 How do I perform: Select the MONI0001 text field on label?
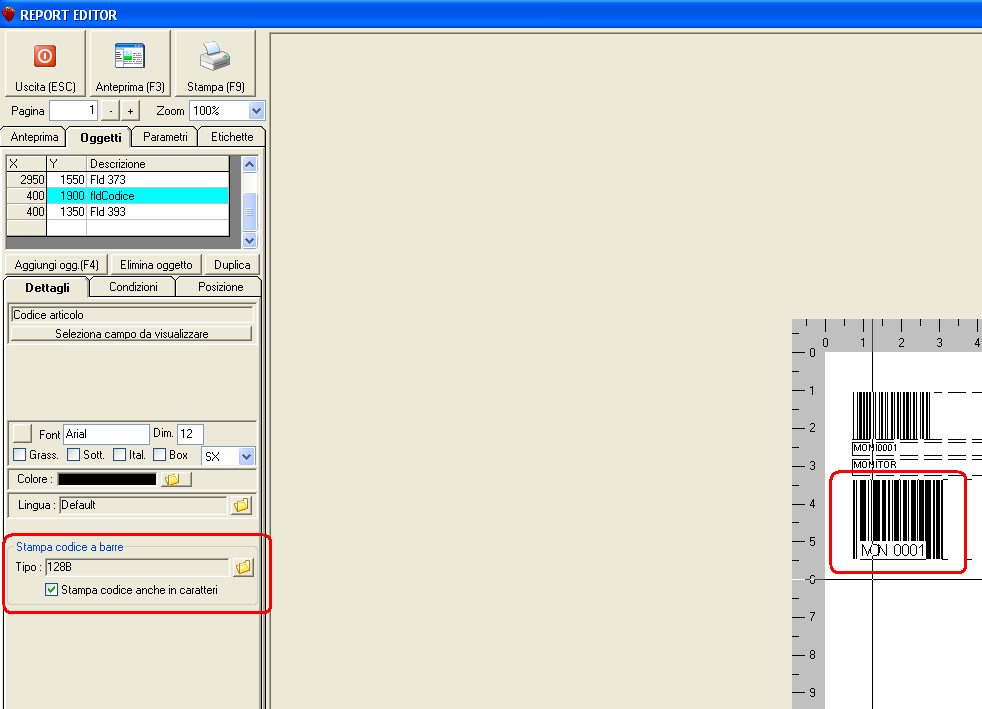pos(874,448)
